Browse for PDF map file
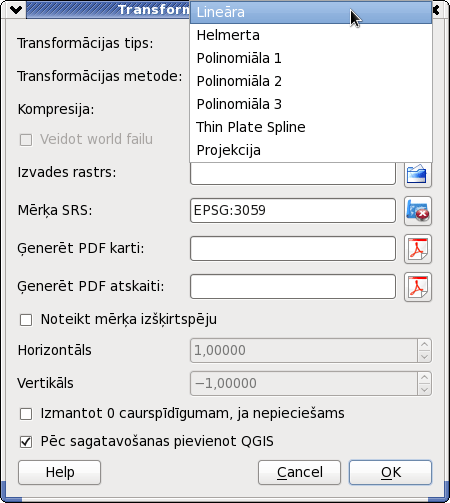This screenshot has height=503, width=450. click(x=418, y=249)
